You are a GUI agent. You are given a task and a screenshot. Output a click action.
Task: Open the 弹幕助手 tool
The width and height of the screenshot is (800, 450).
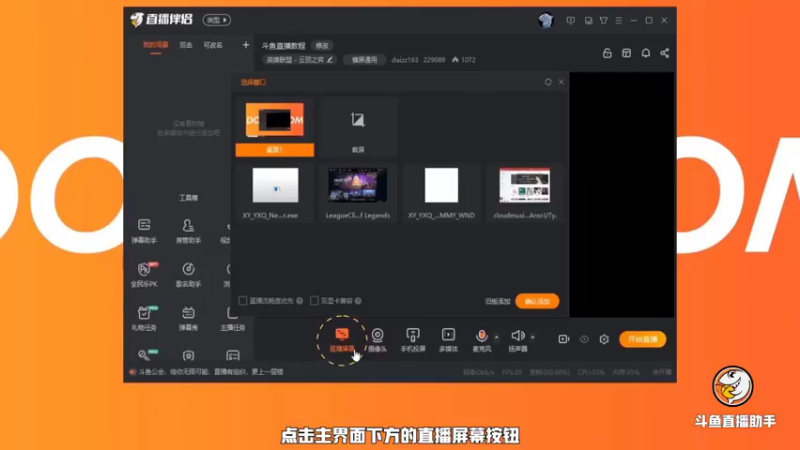[x=144, y=231]
